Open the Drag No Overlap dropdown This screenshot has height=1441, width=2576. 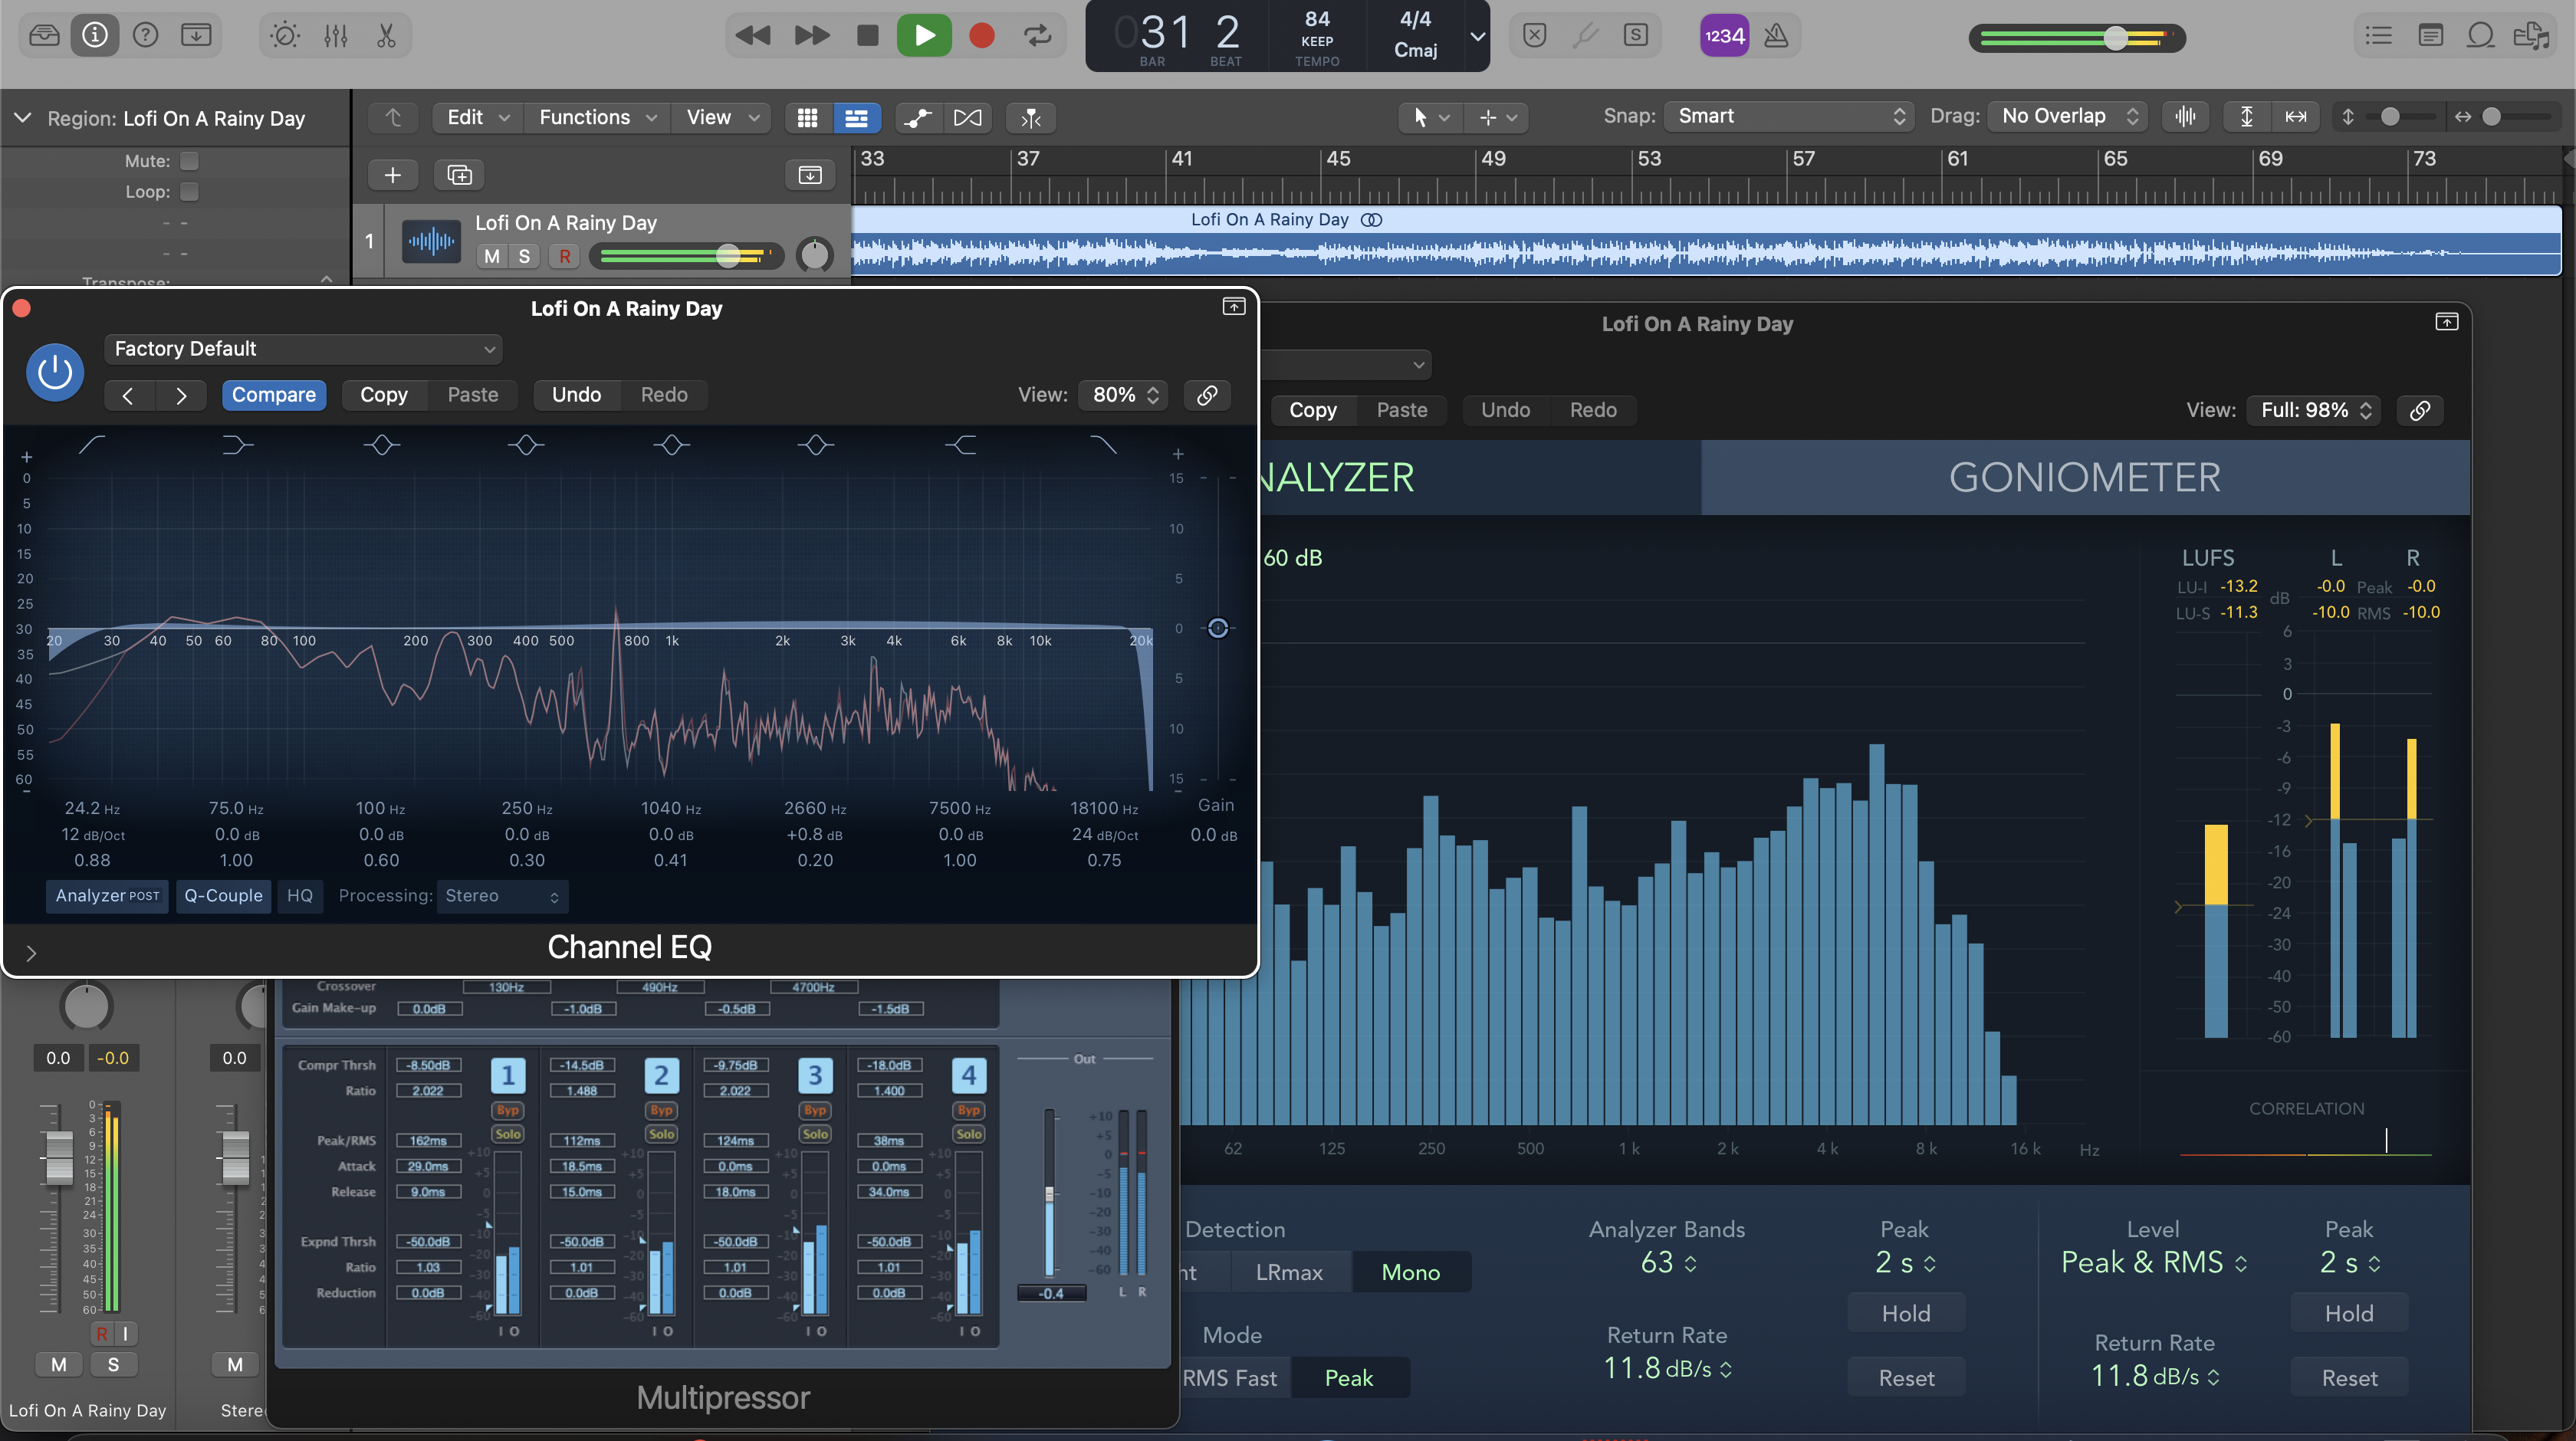(x=2067, y=117)
